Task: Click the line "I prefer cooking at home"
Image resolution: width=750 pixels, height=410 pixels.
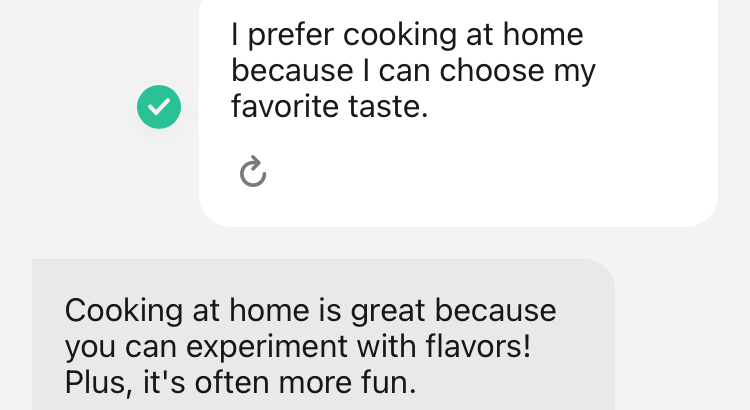Action: point(406,36)
